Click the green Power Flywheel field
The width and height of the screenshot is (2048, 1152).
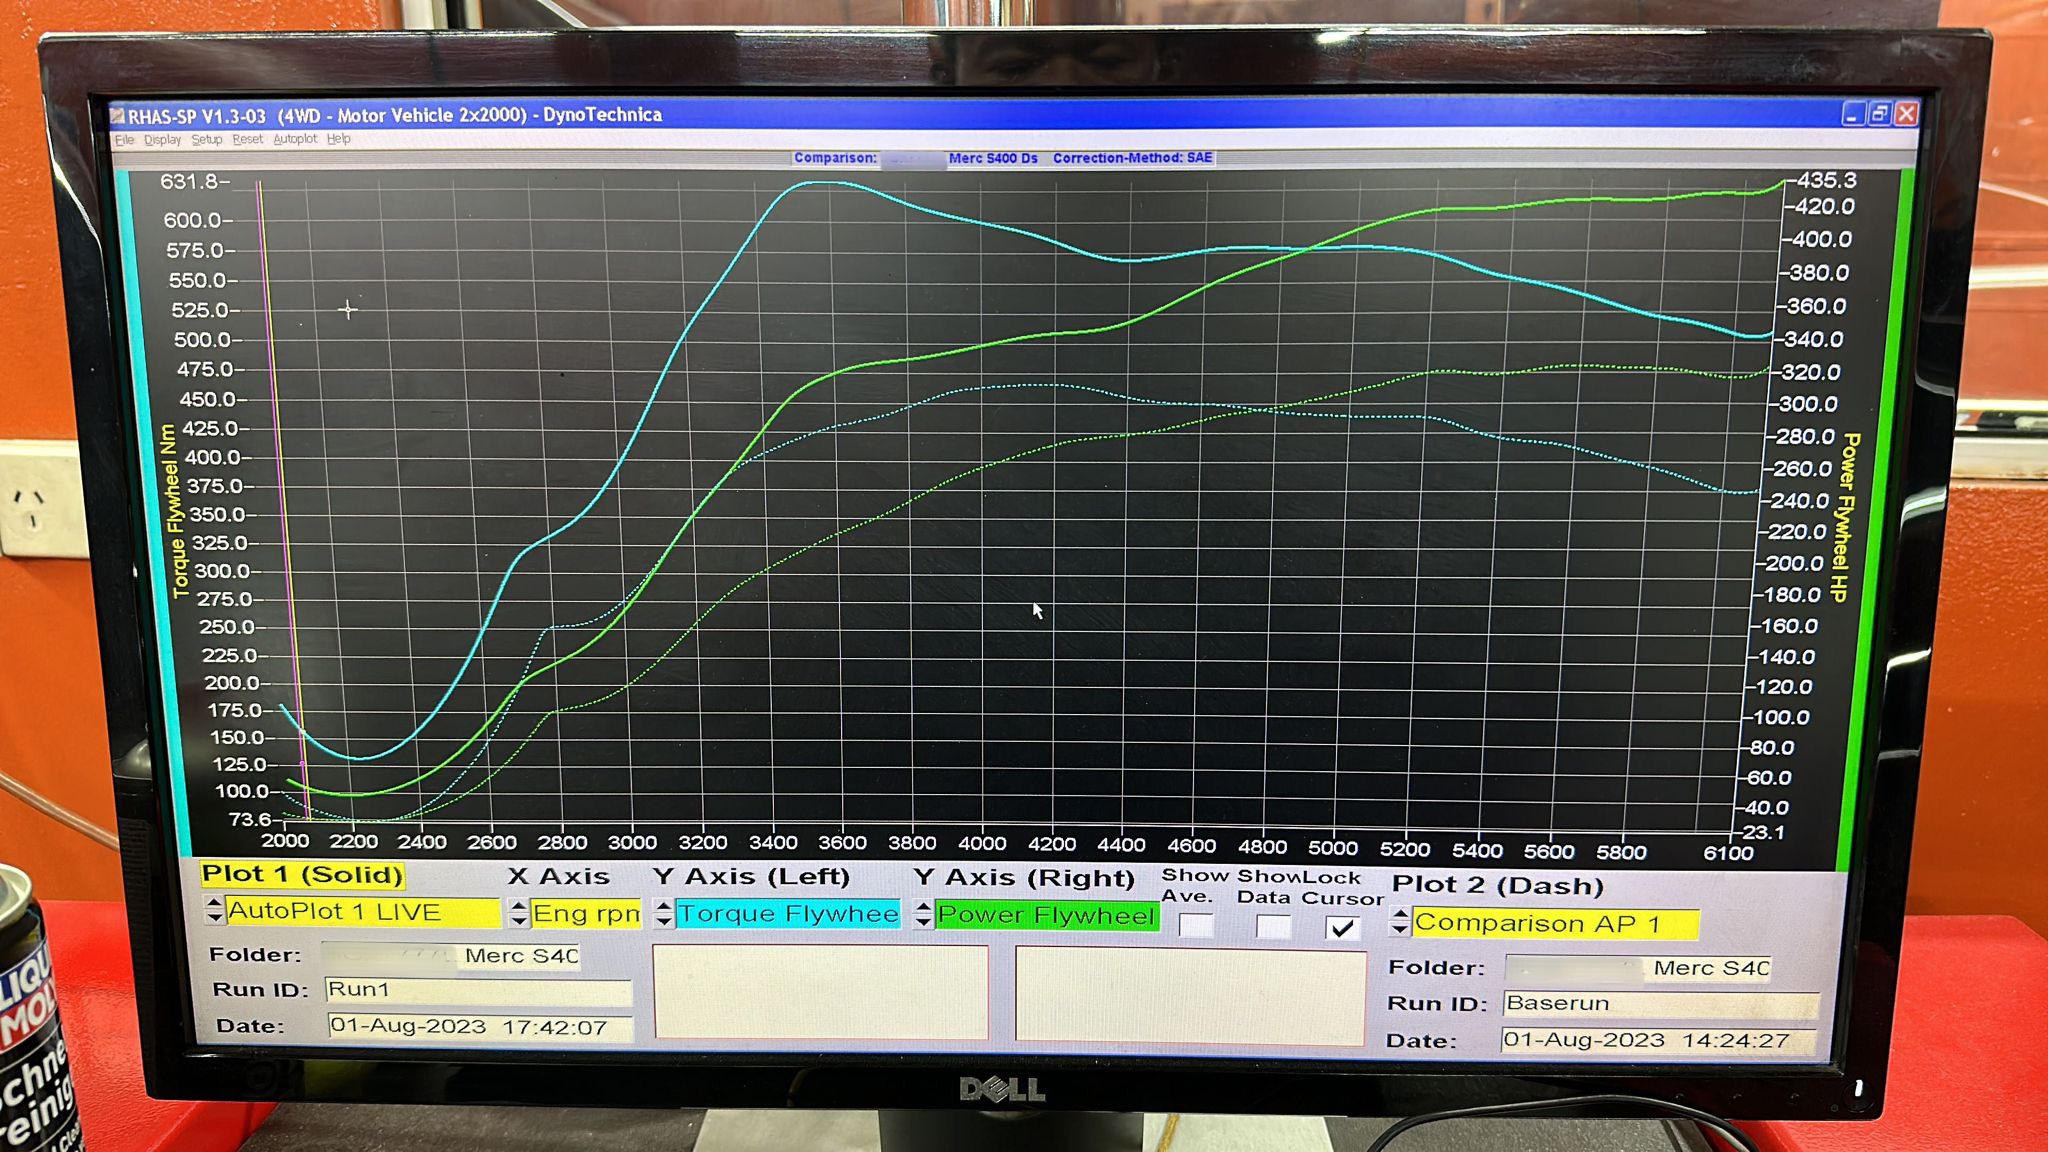(1046, 915)
